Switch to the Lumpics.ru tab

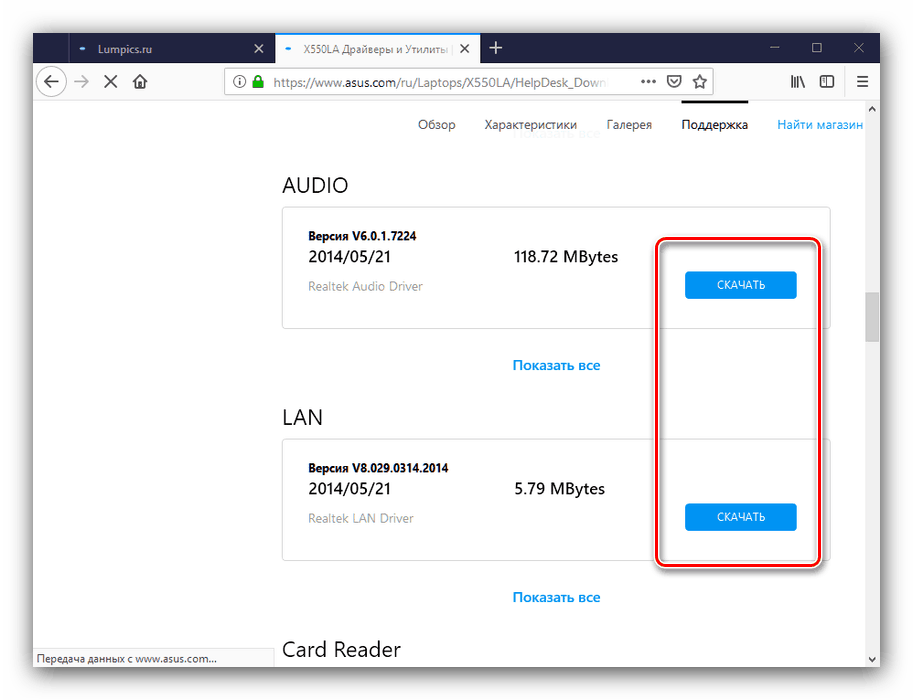tap(172, 48)
